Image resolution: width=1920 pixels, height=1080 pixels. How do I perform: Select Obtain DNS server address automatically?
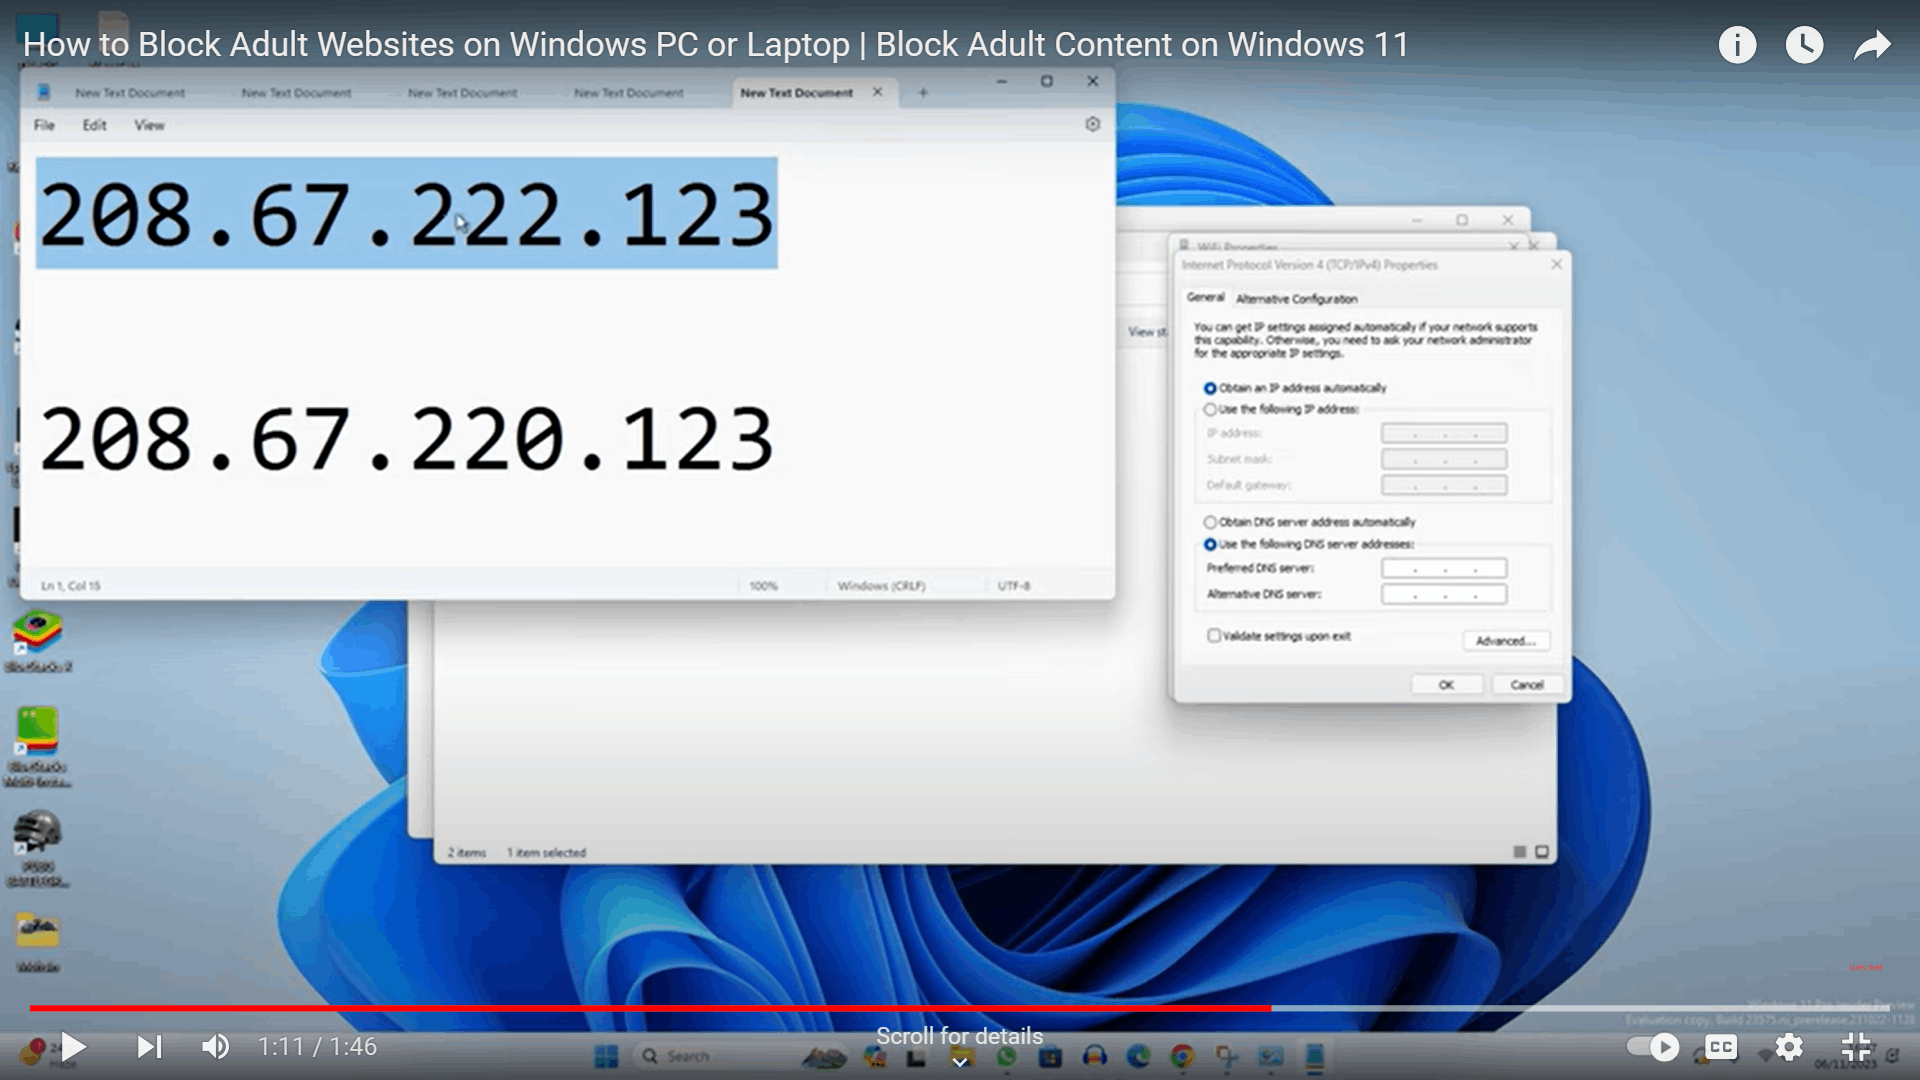pyautogui.click(x=1210, y=522)
